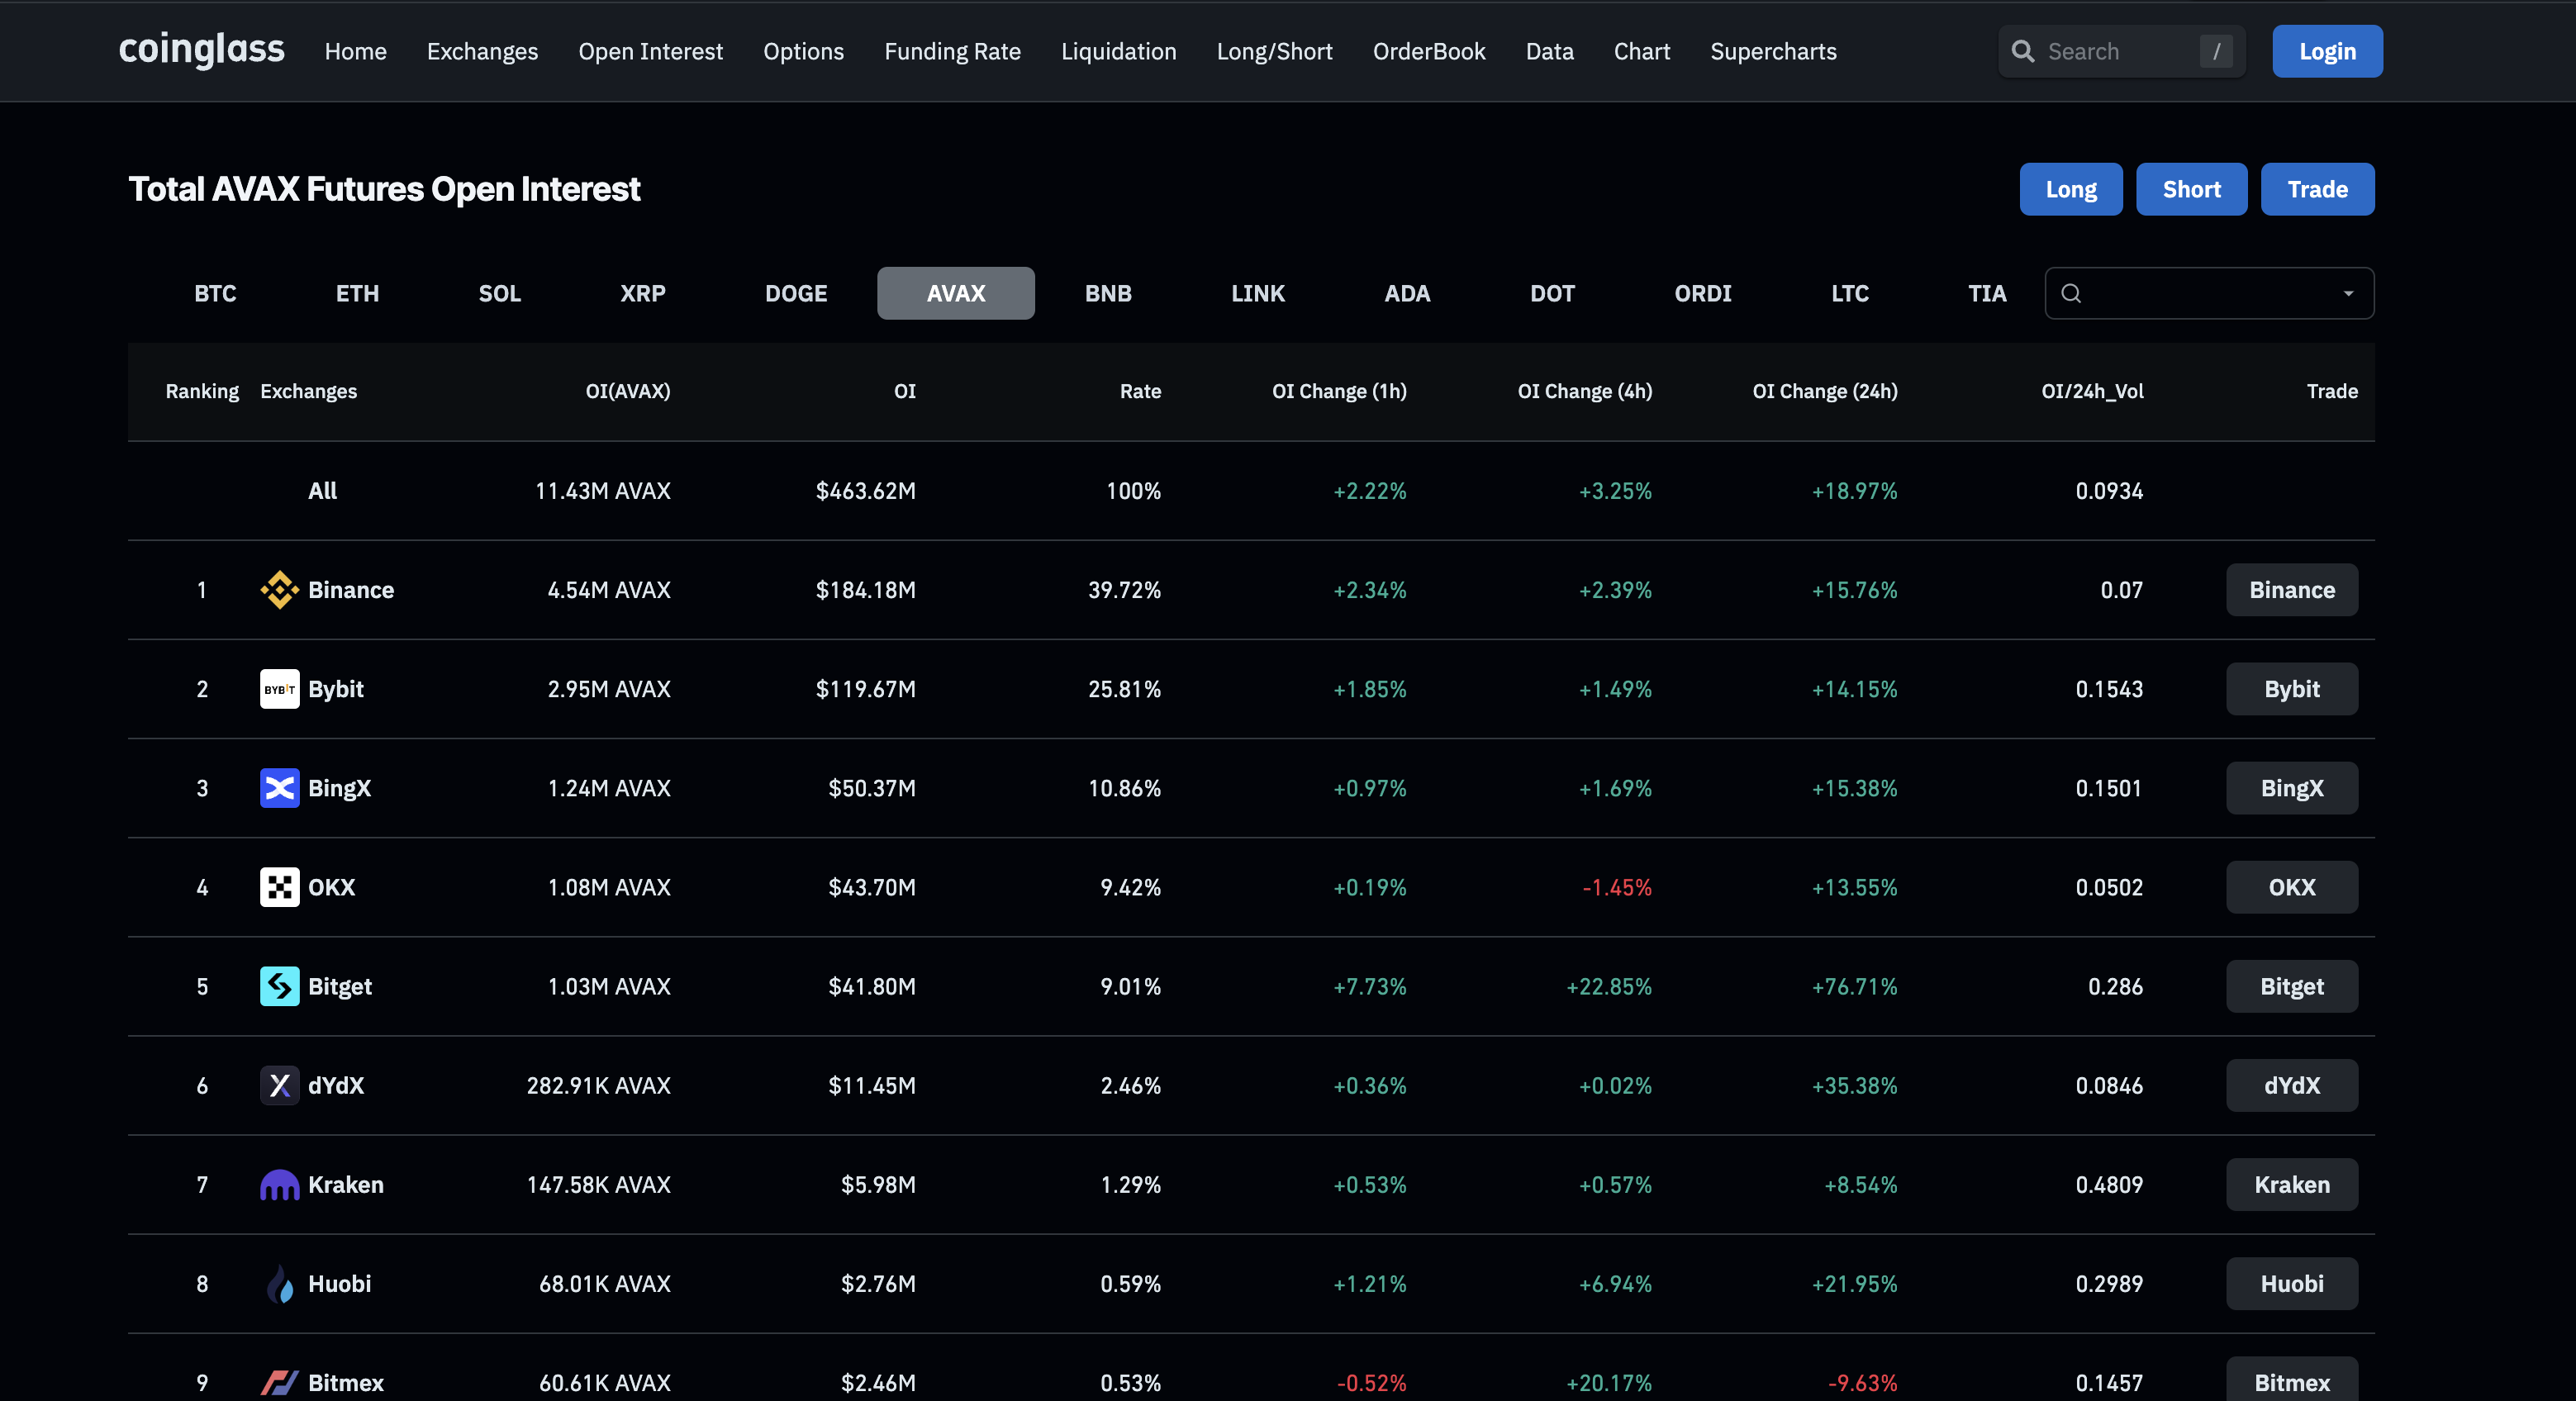Click the dYdX logo icon
Screen dimensions: 2576x1401
click(x=279, y=1085)
